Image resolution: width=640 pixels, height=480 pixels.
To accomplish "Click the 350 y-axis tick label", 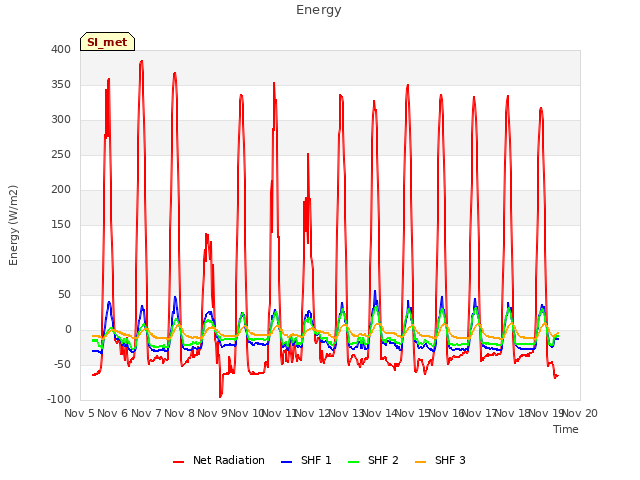I will [x=61, y=84].
